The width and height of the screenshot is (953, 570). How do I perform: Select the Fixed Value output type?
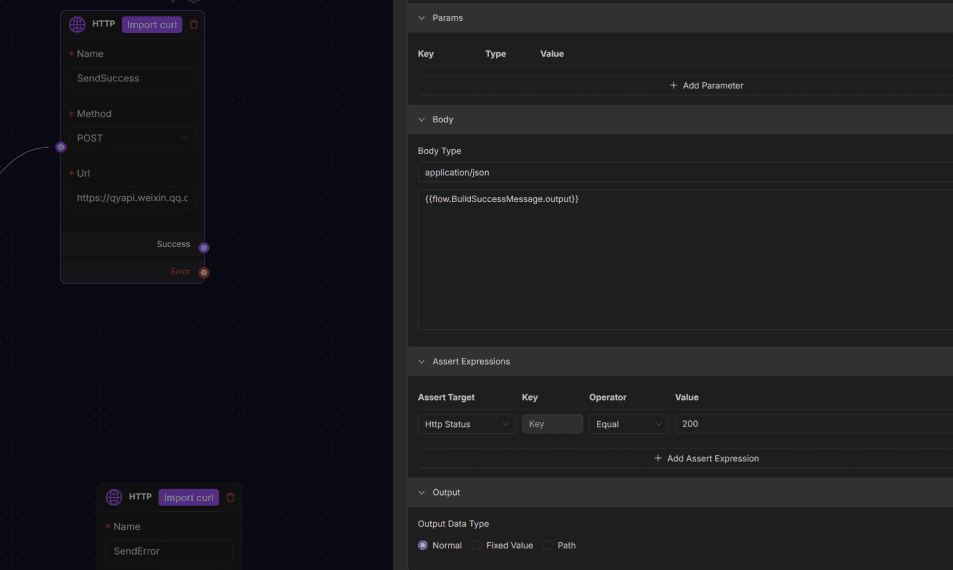[477, 545]
